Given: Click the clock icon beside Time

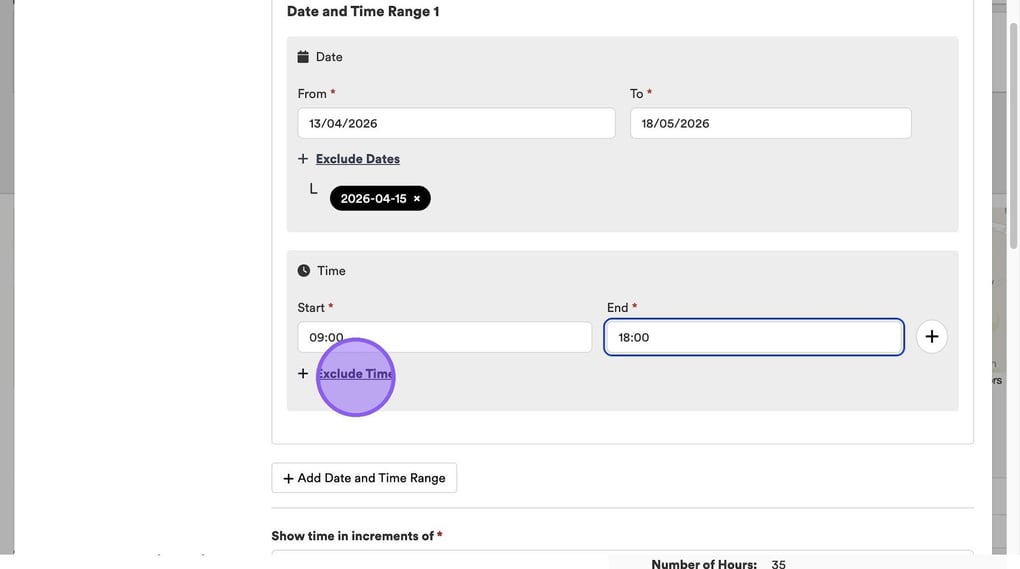Looking at the screenshot, I should tap(304, 271).
